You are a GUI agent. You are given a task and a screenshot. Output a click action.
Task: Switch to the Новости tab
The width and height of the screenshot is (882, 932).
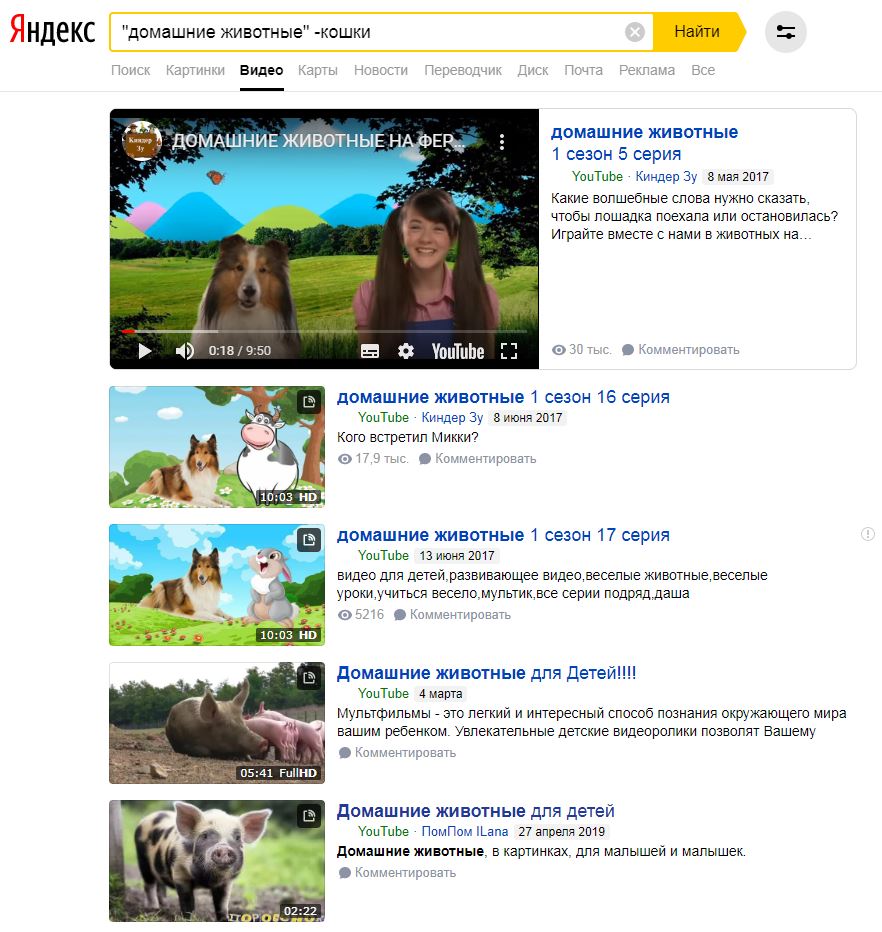(x=381, y=70)
